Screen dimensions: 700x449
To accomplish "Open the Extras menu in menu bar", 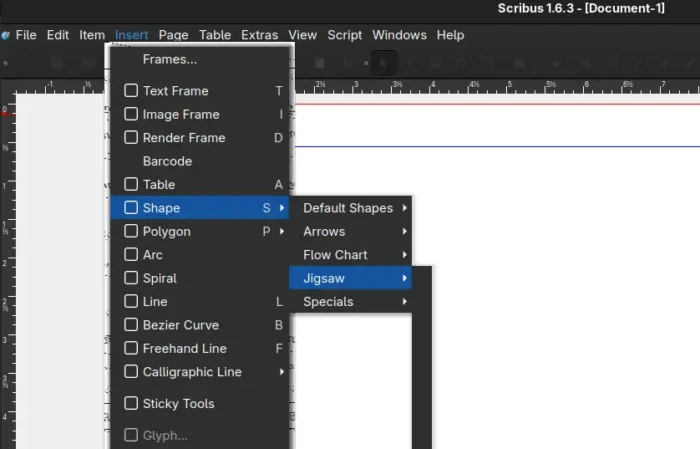I will pyautogui.click(x=260, y=35).
